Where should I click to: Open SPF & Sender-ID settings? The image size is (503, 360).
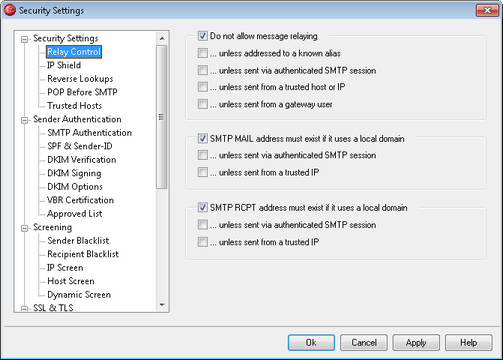[80, 146]
